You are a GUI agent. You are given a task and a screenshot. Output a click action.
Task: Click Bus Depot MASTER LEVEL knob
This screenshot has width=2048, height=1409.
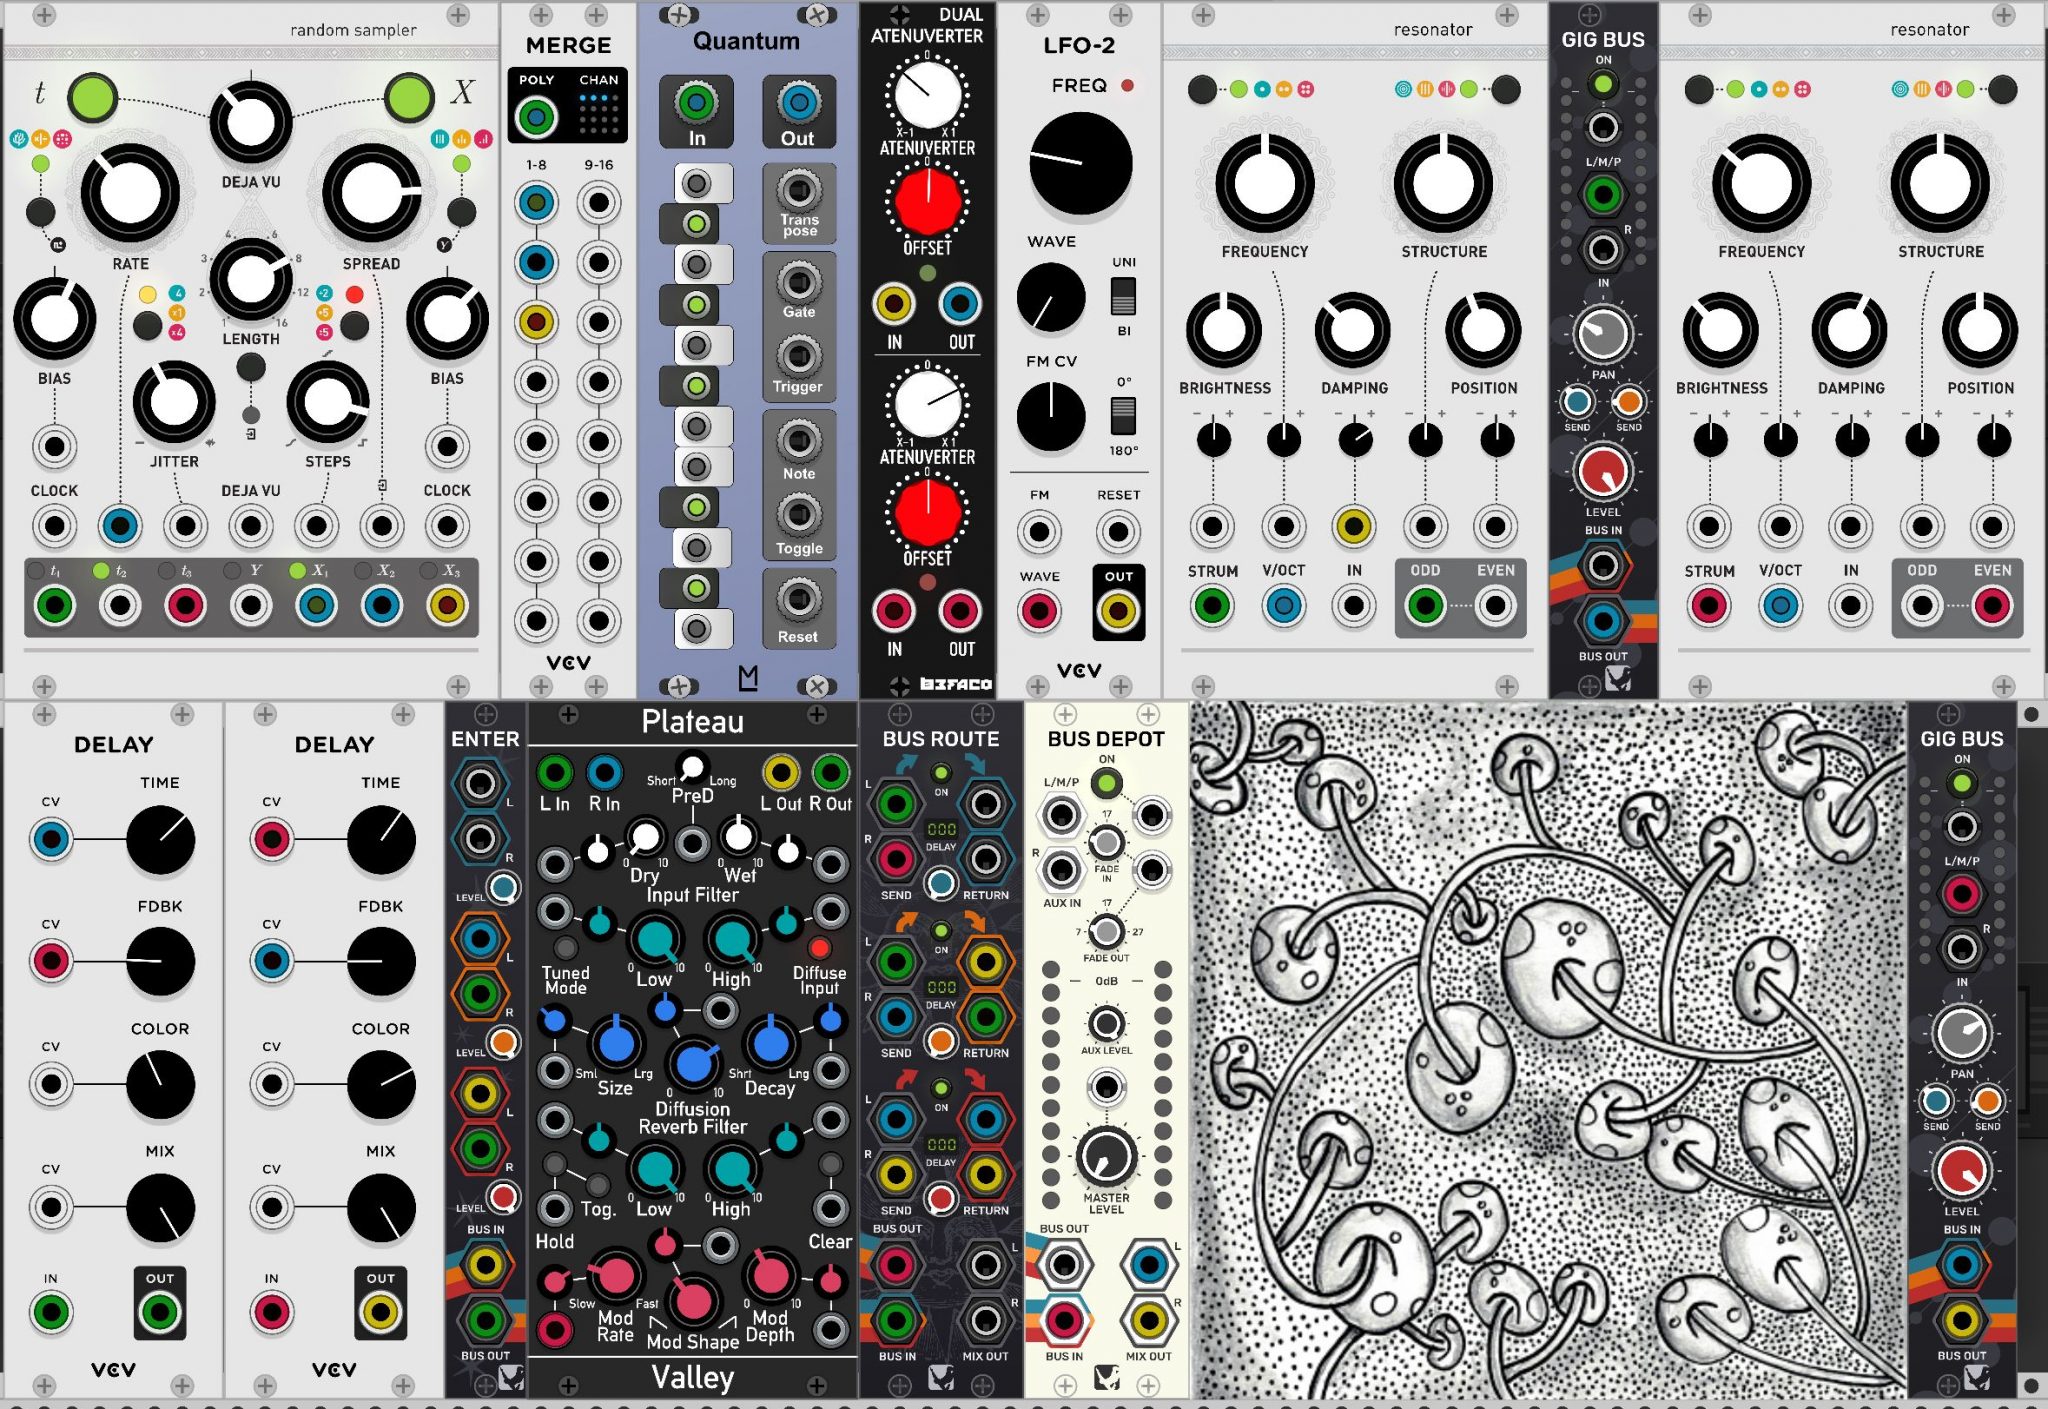click(x=1106, y=1158)
